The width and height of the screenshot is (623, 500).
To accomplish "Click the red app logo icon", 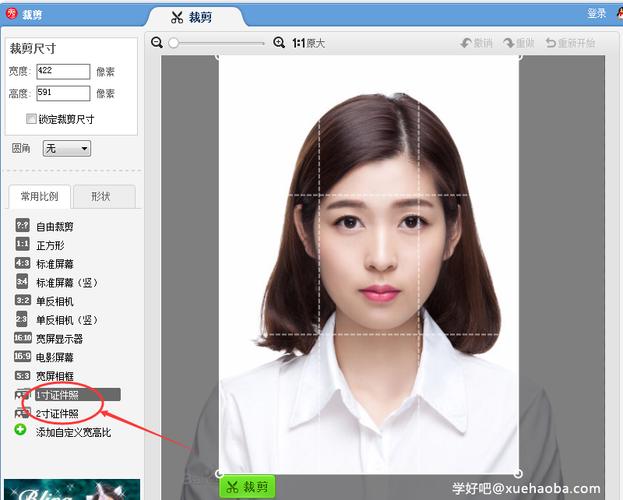I will [12, 14].
